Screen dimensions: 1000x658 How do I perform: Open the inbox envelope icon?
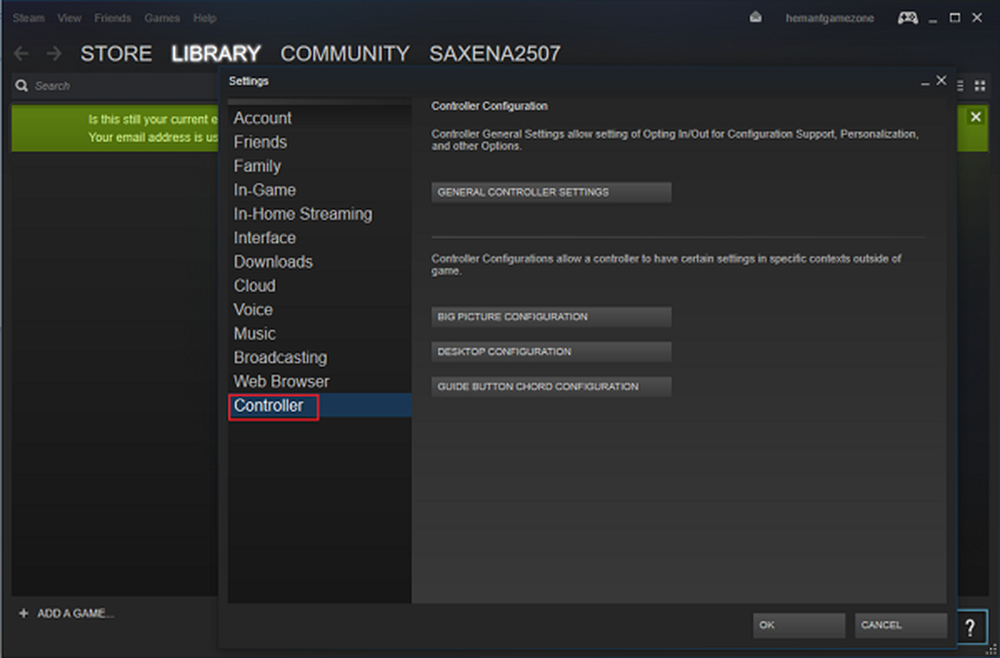(756, 18)
